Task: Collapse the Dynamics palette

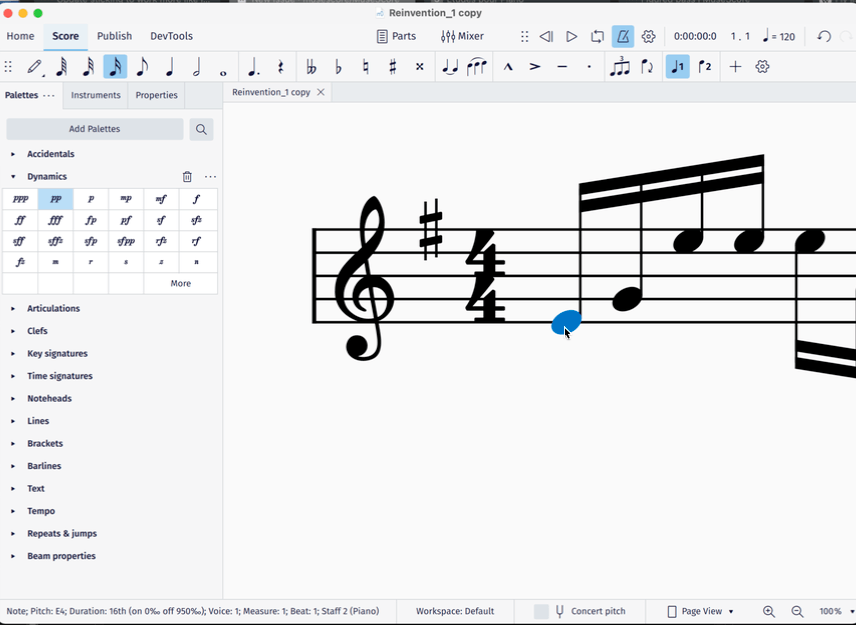Action: [13, 177]
